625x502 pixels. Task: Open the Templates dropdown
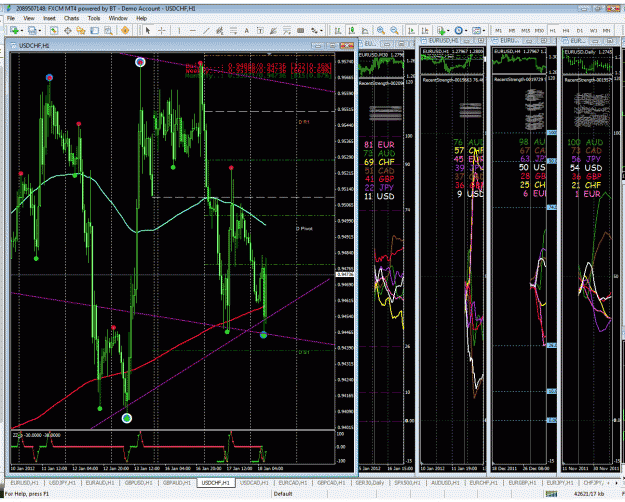coord(478,30)
